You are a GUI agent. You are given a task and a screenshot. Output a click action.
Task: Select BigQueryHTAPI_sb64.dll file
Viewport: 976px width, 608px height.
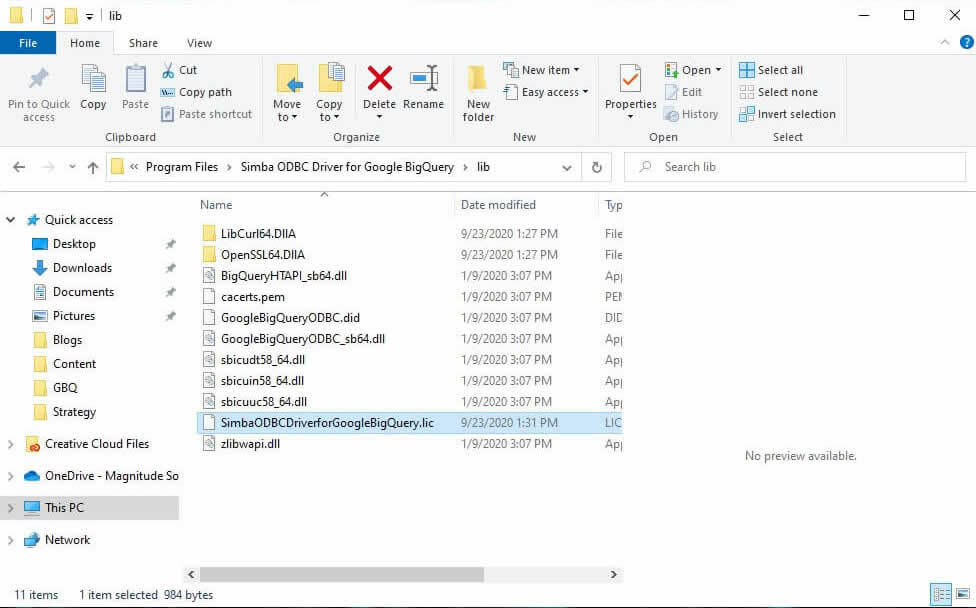(x=284, y=276)
